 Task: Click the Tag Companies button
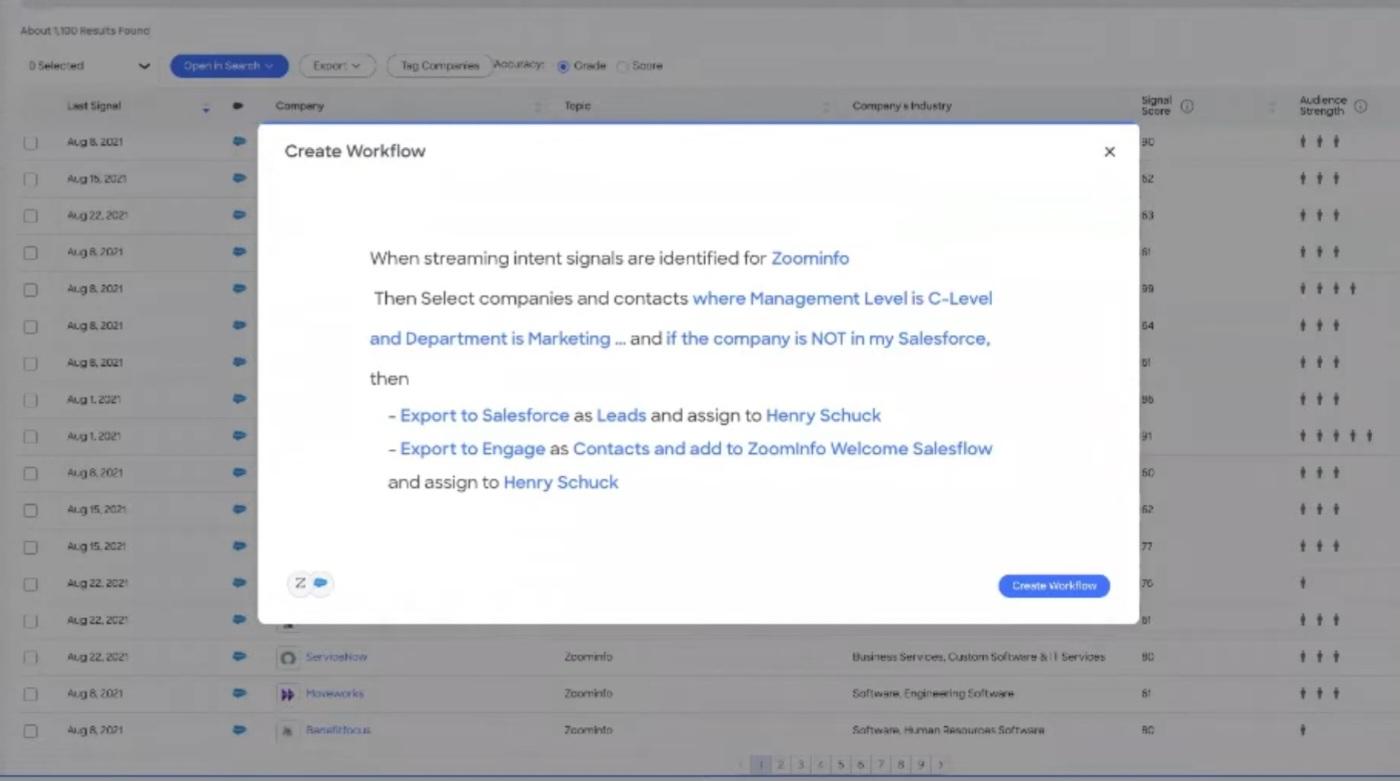pos(440,66)
